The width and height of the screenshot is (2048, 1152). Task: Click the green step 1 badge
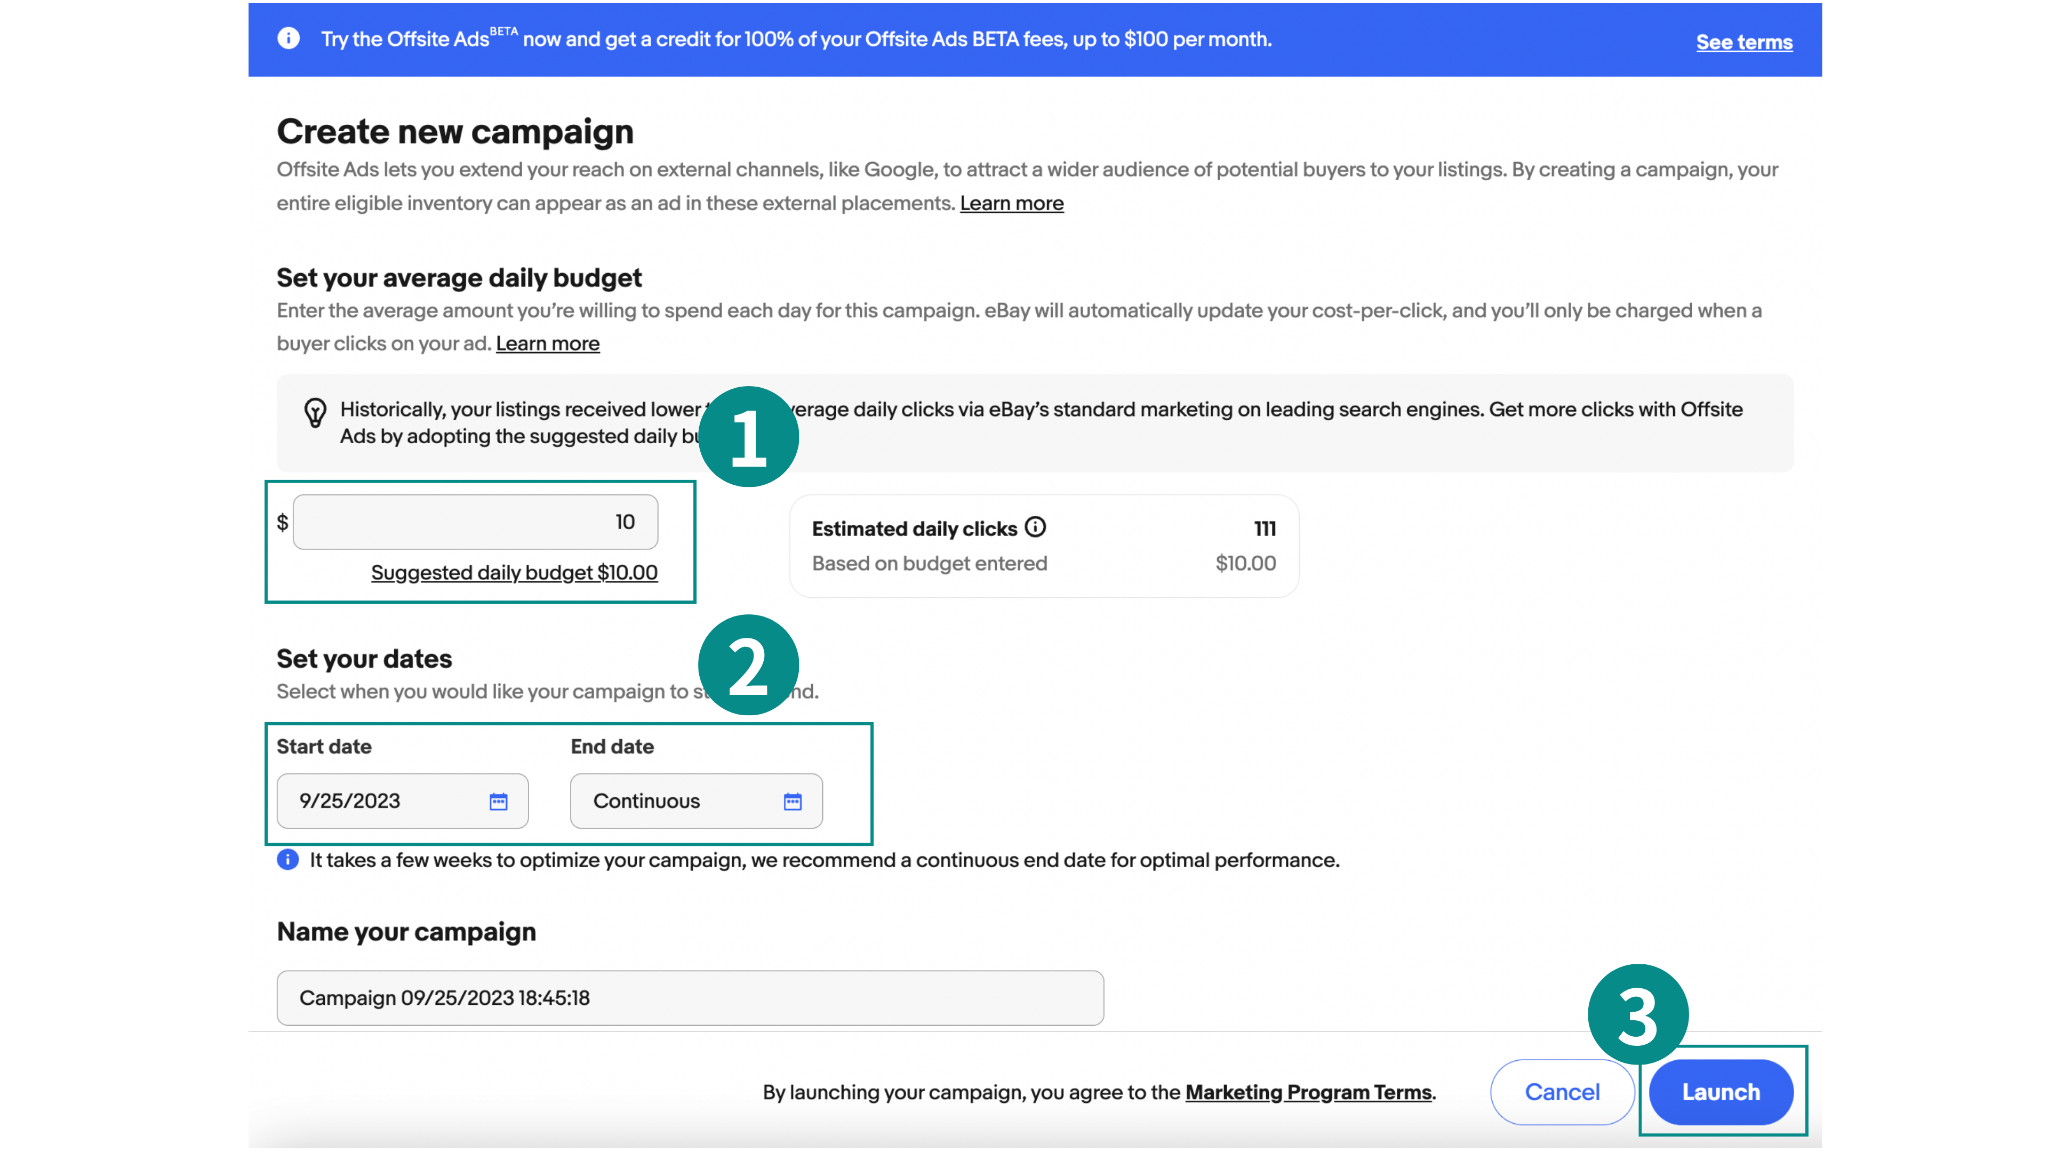[x=748, y=437]
